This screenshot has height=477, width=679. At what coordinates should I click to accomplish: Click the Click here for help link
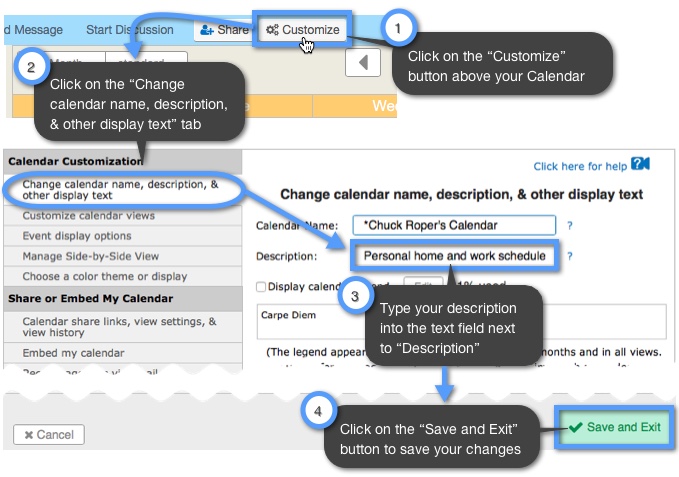[580, 166]
